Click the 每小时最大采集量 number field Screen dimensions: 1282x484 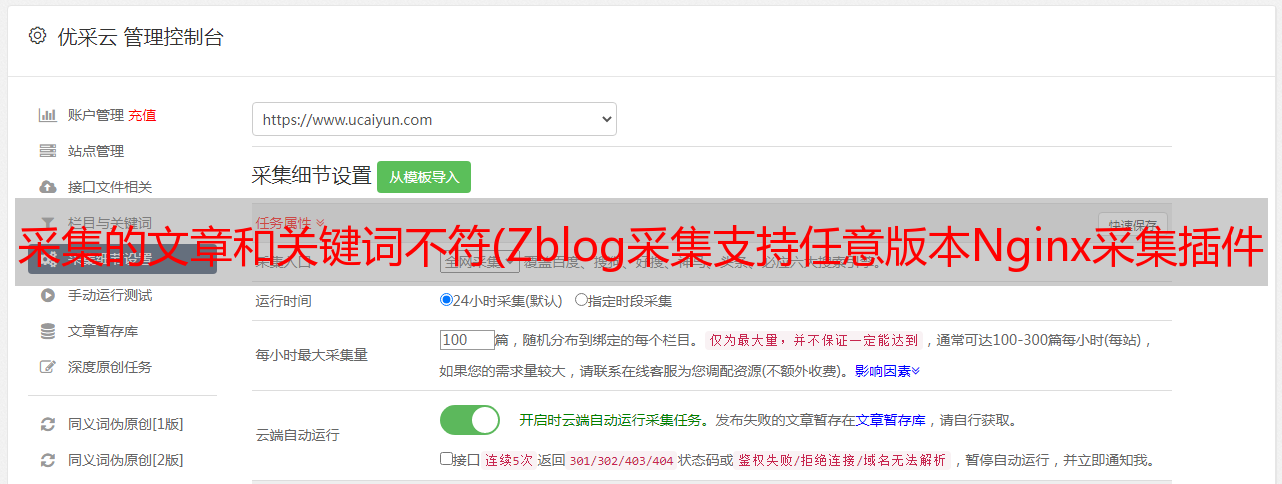click(467, 340)
